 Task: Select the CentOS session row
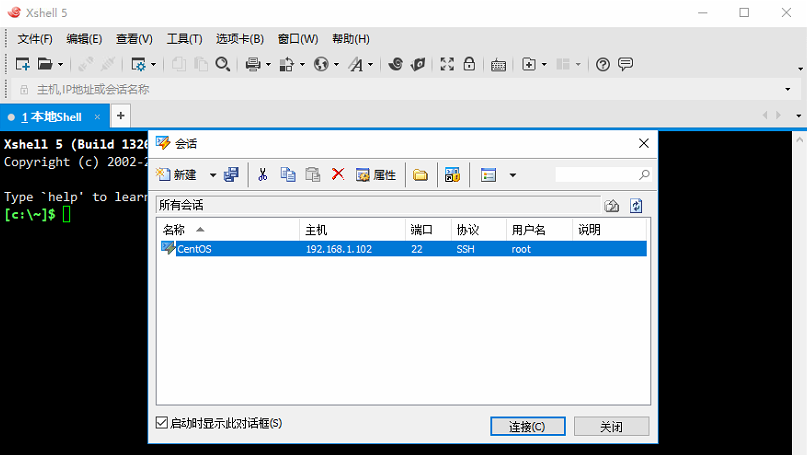tap(404, 249)
